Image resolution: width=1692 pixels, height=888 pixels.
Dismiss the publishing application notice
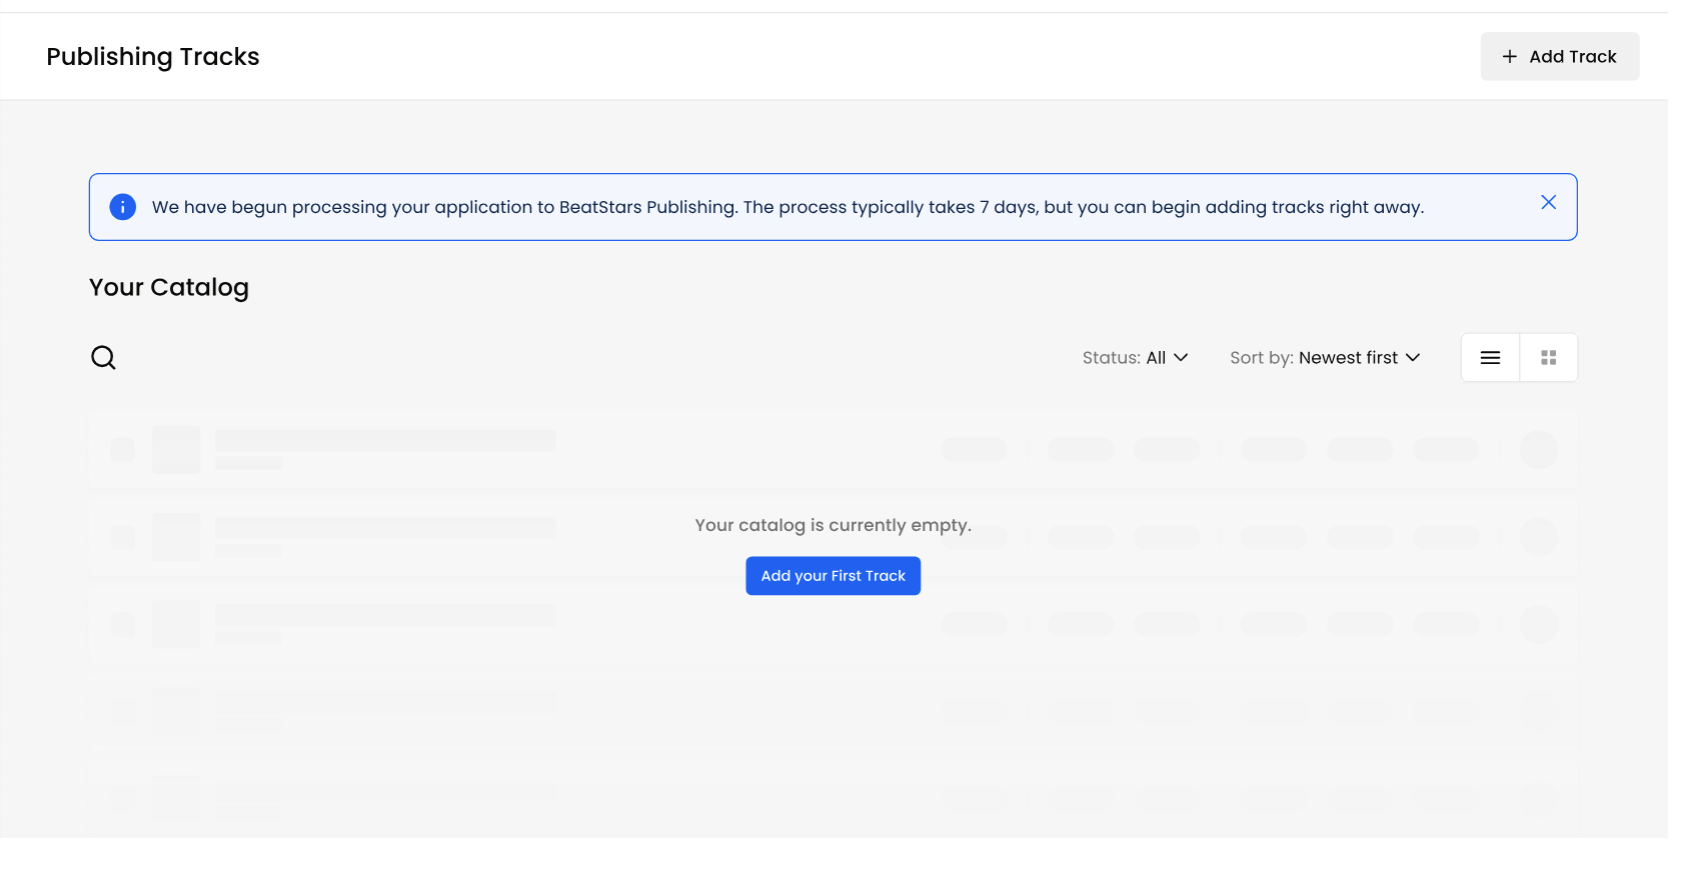pos(1548,203)
